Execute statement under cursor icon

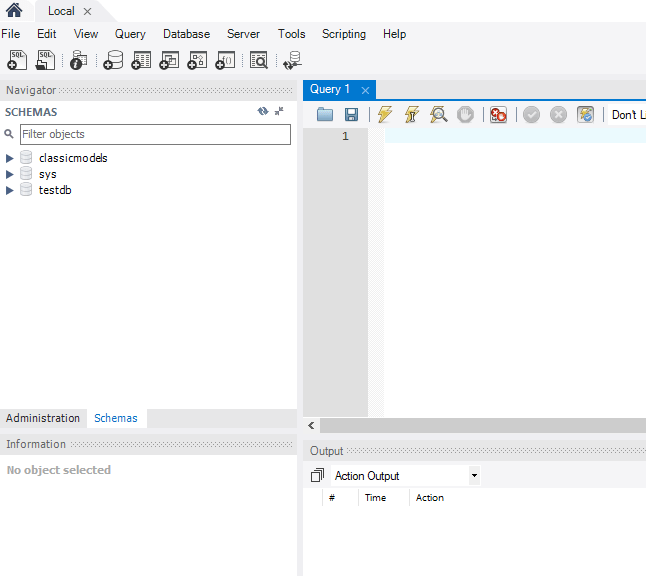click(x=412, y=115)
